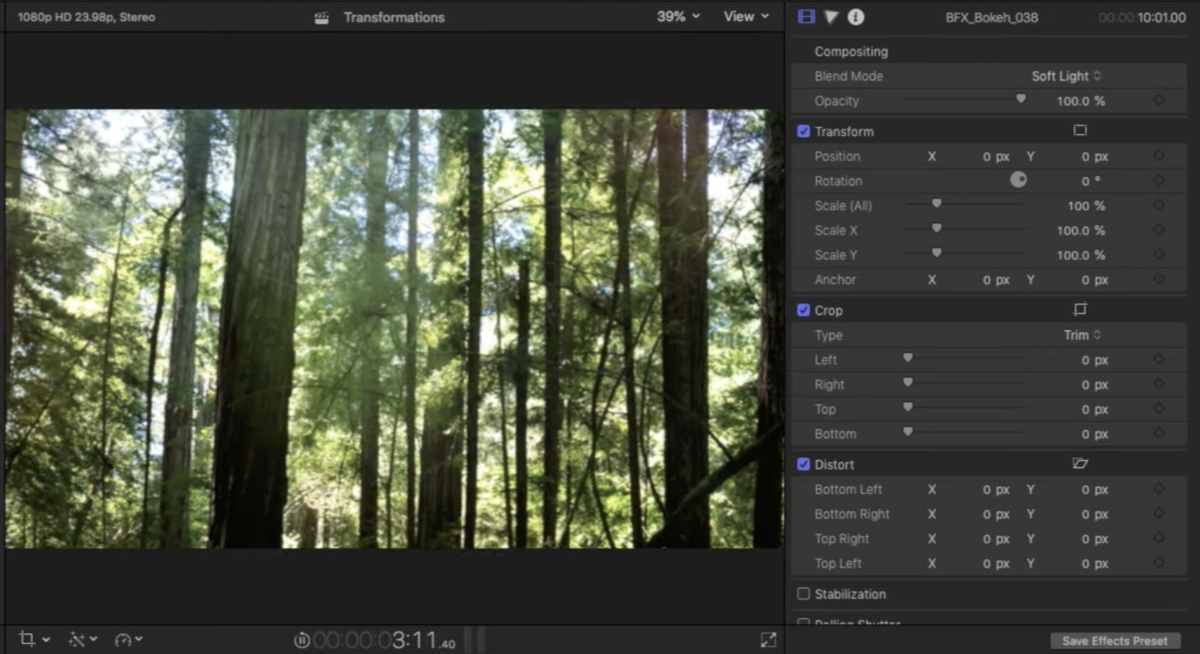Add keyframe for Position
This screenshot has height=654, width=1200.
1159,156
